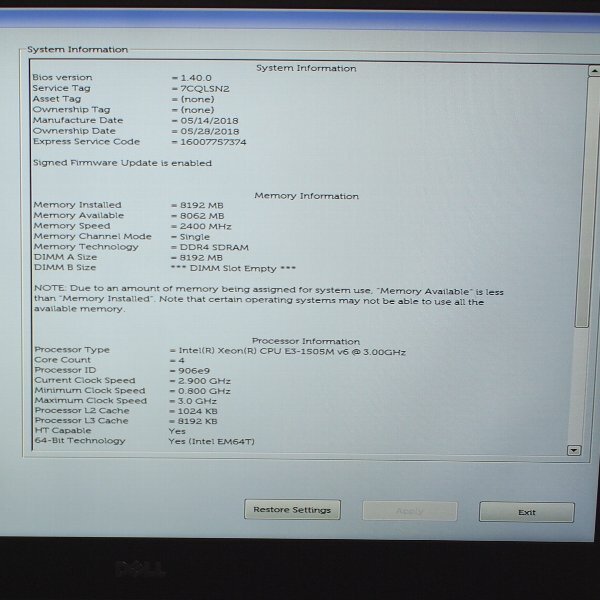The height and width of the screenshot is (600, 600).
Task: Select Processor ID value 906e9
Action: click(x=194, y=370)
